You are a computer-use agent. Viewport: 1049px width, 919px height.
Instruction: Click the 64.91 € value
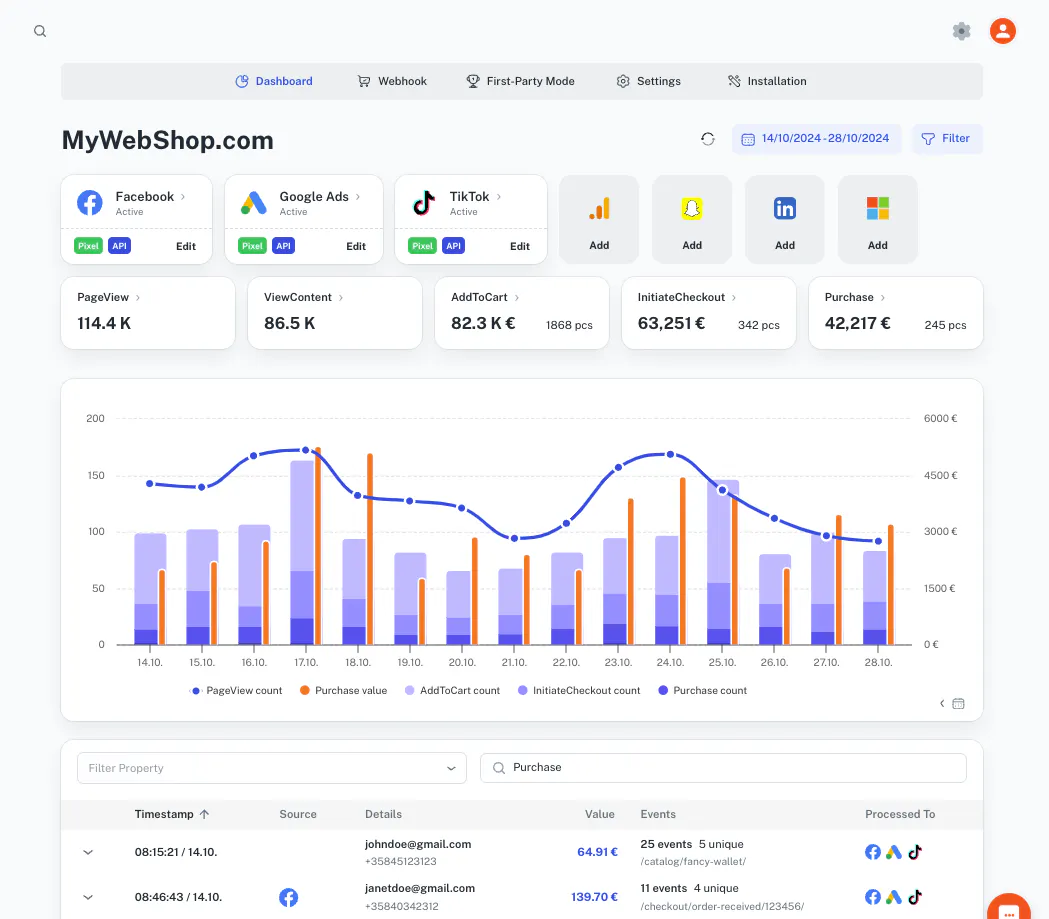[597, 852]
